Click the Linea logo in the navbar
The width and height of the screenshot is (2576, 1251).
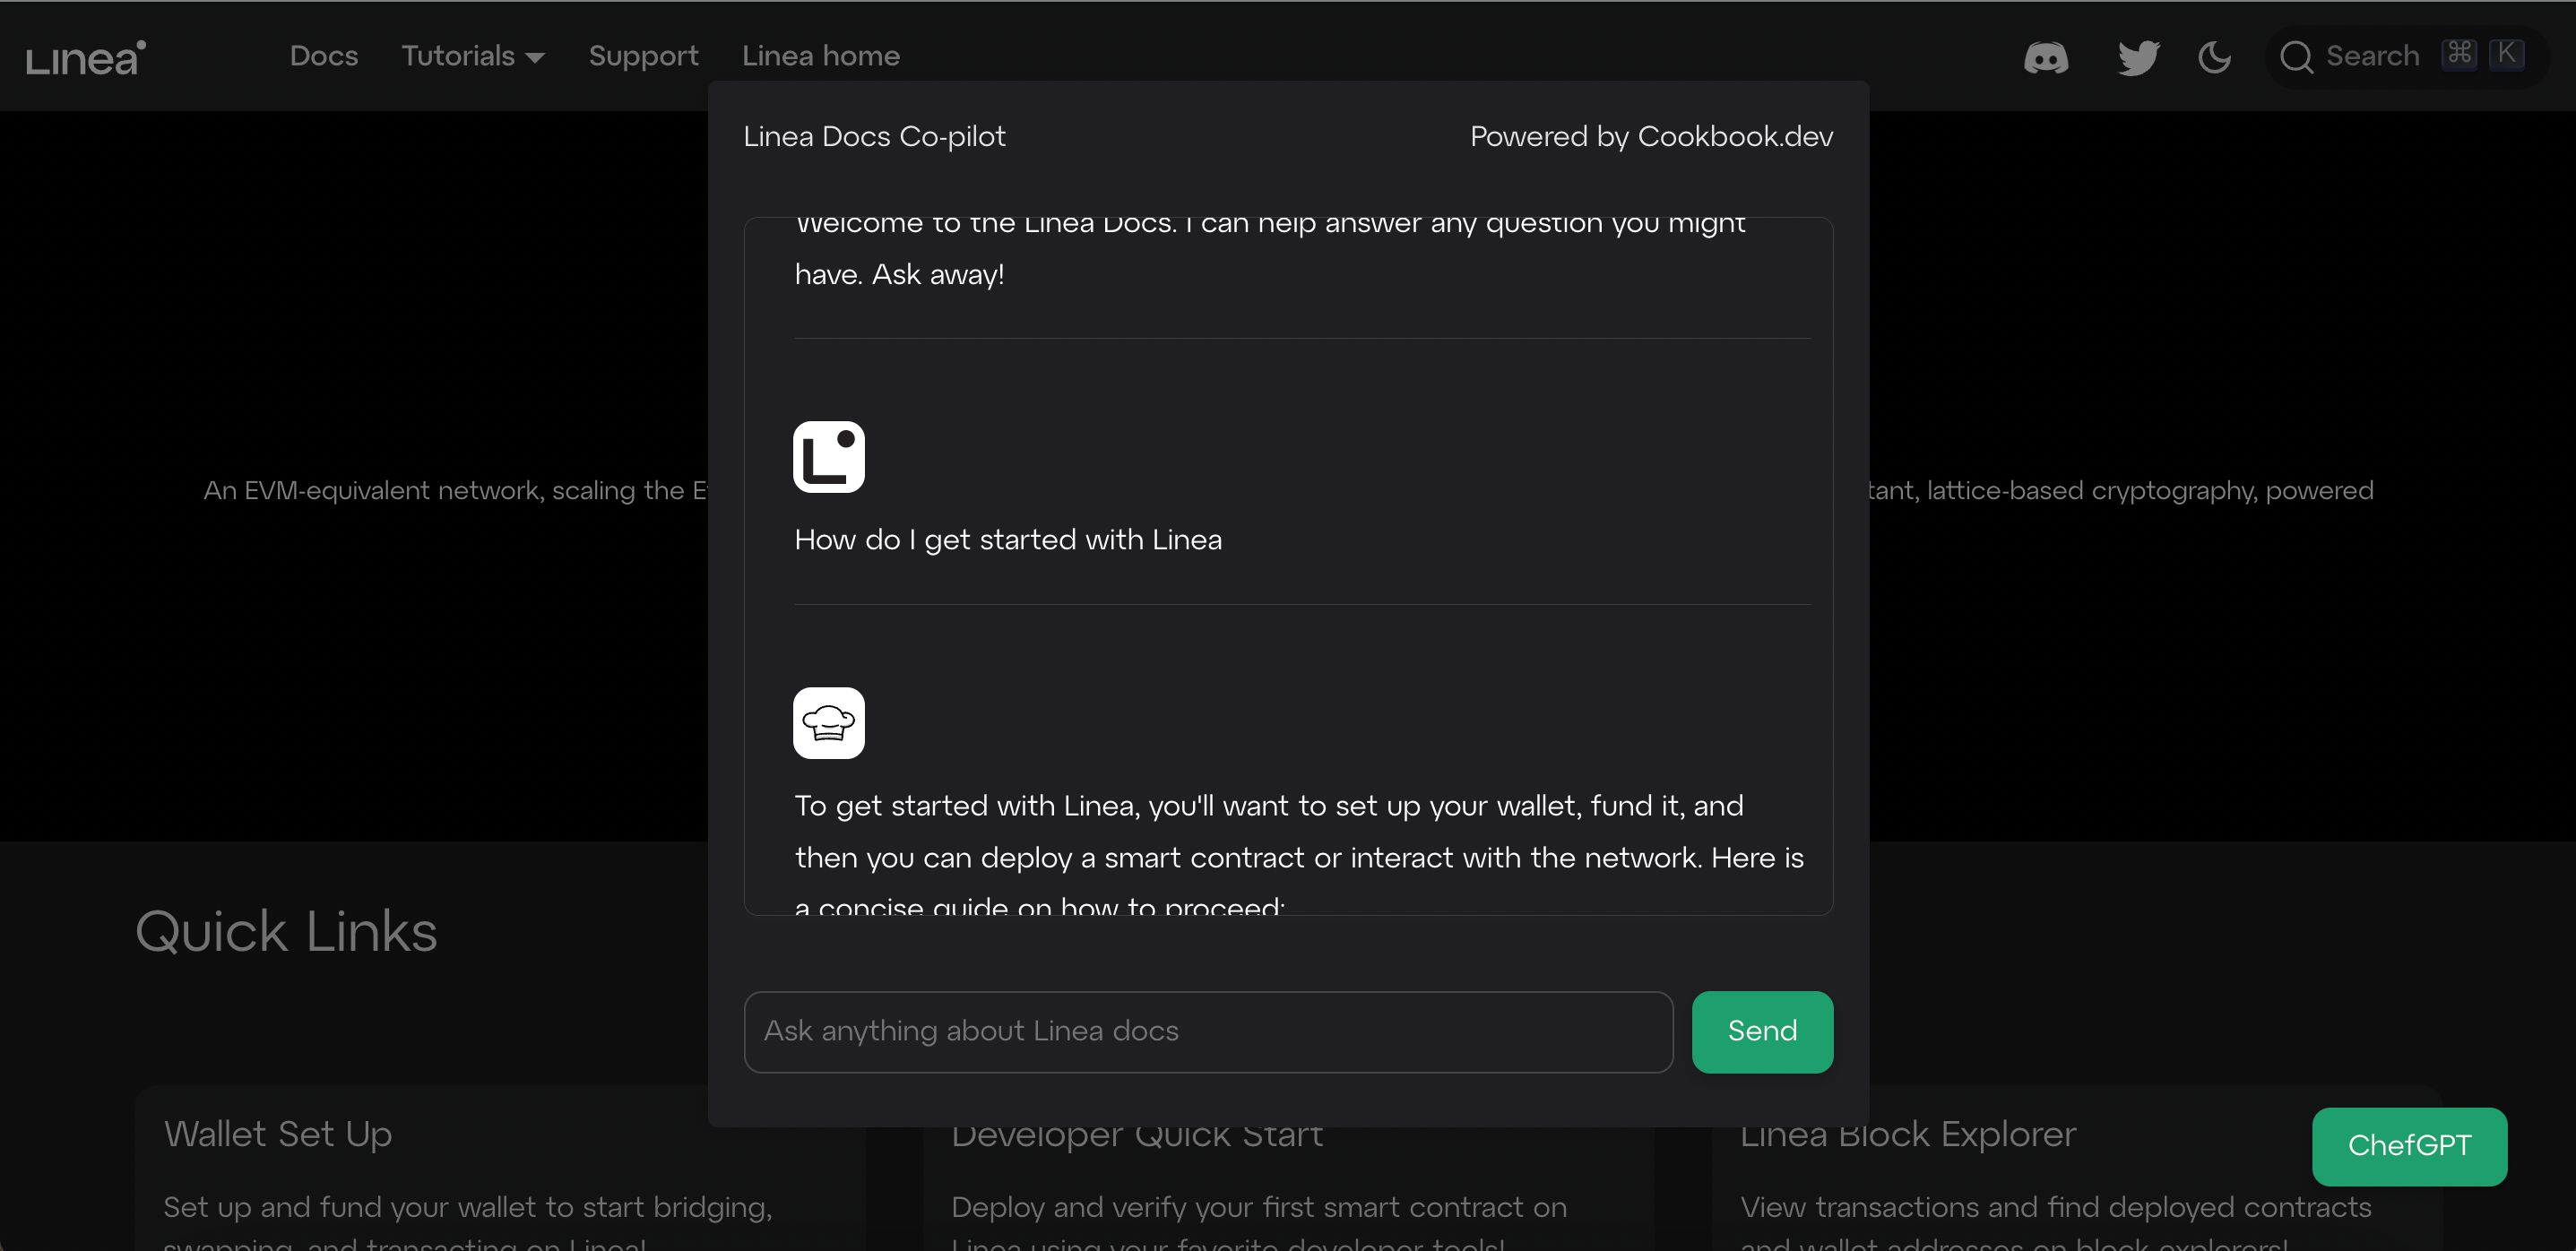tap(86, 57)
